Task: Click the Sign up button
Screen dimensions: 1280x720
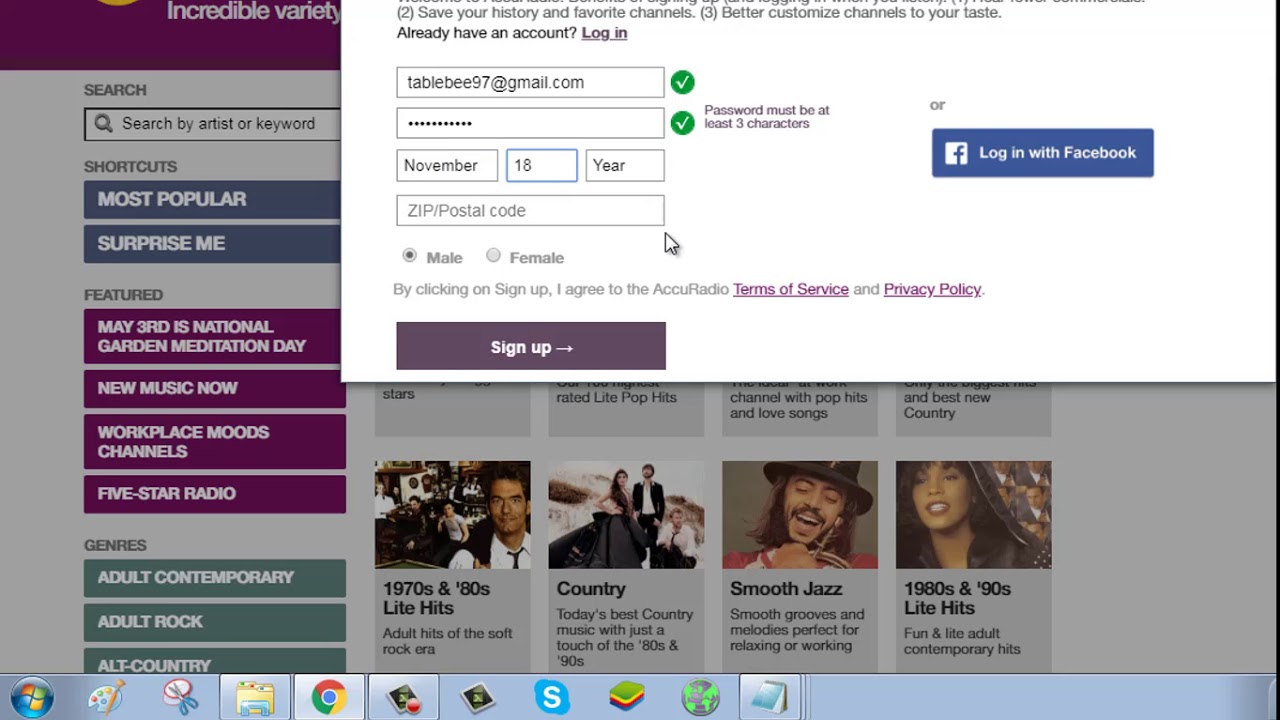Action: 531,346
